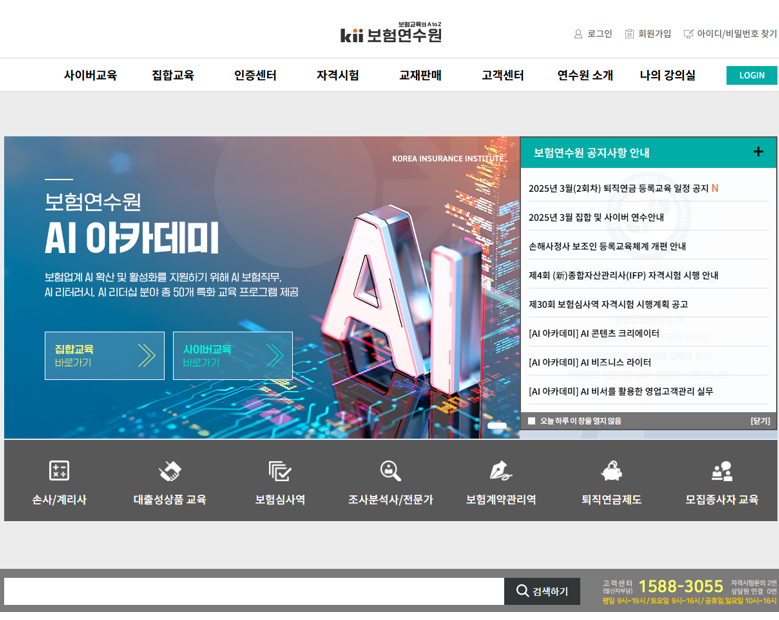Open the 고객센터 menu
779x620 pixels.
(502, 75)
